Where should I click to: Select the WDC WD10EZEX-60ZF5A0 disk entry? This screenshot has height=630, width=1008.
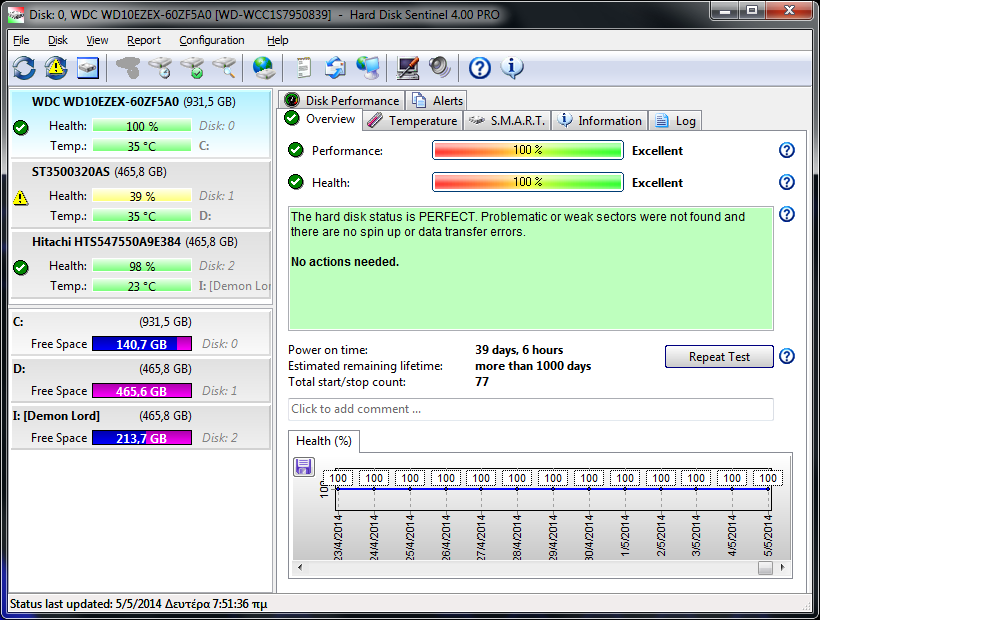(x=141, y=124)
